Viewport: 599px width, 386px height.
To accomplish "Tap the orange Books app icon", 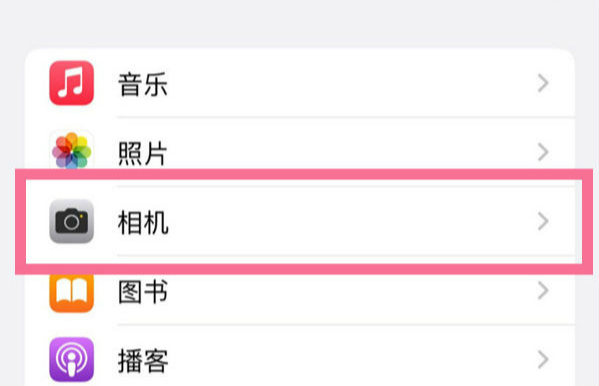I will [x=71, y=292].
